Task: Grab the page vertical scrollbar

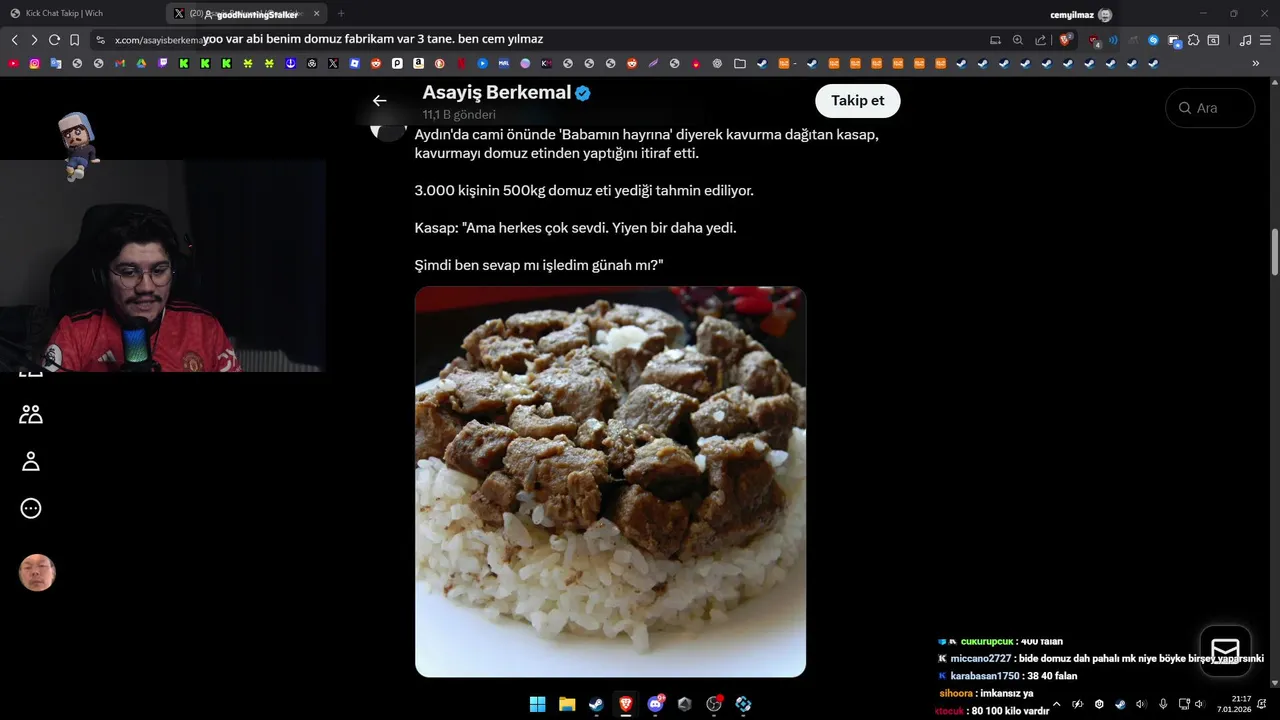Action: point(1275,253)
